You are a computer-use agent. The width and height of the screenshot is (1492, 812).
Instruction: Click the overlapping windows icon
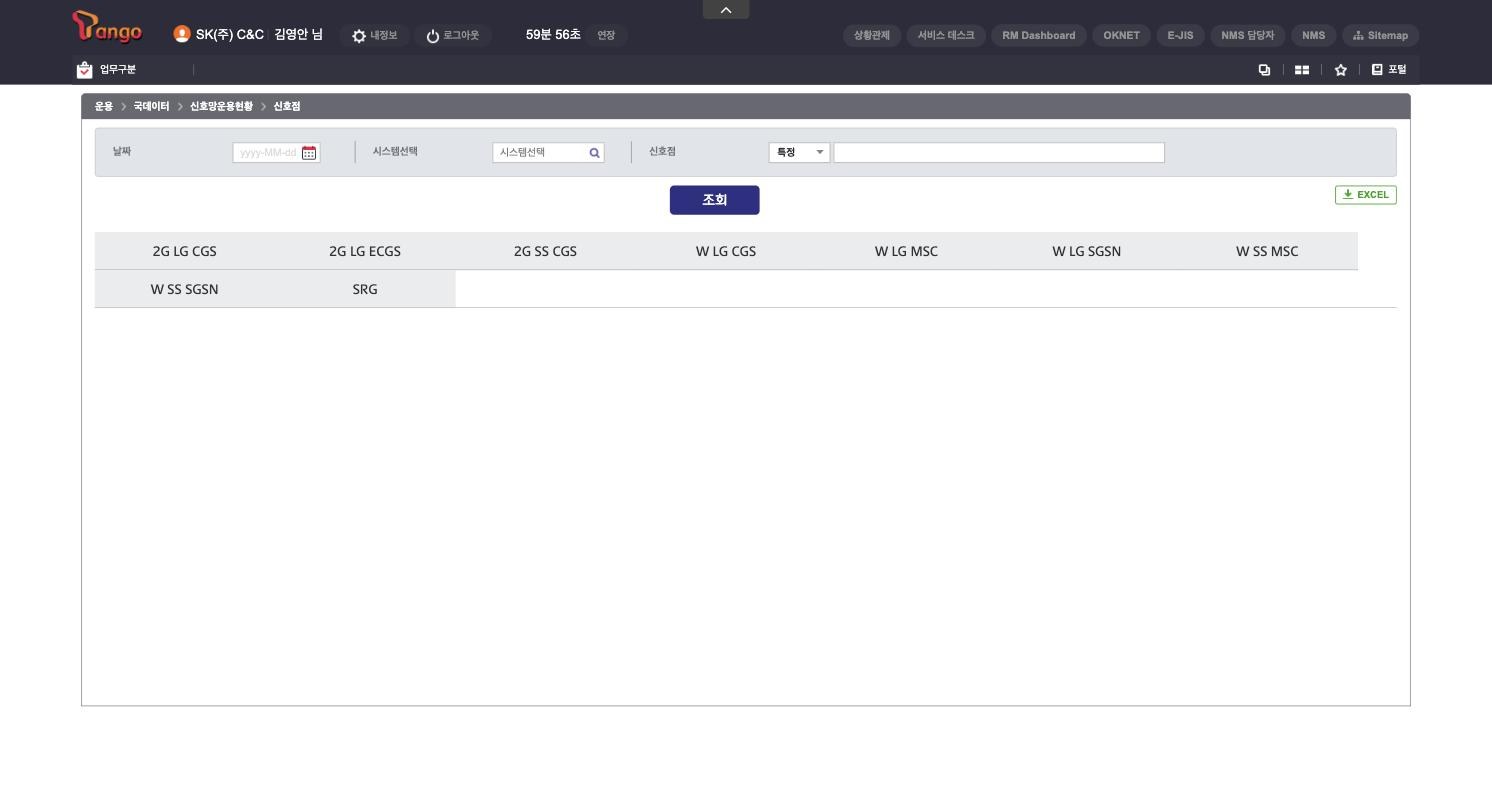coord(1264,70)
